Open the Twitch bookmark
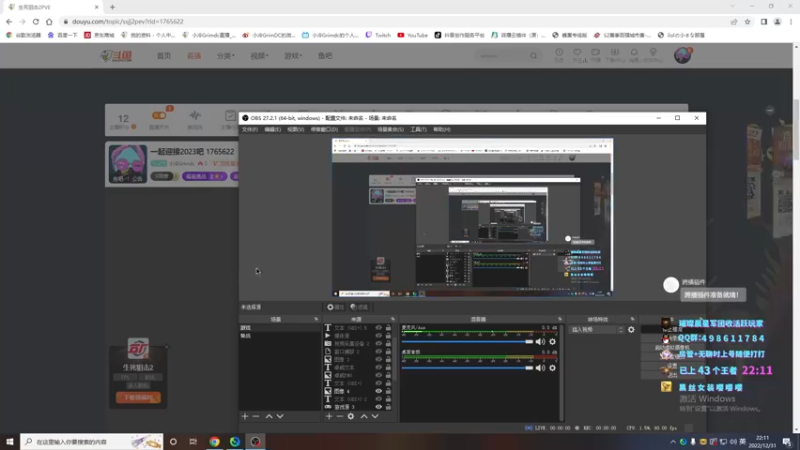Screen dimensions: 800x450 pos(378,35)
